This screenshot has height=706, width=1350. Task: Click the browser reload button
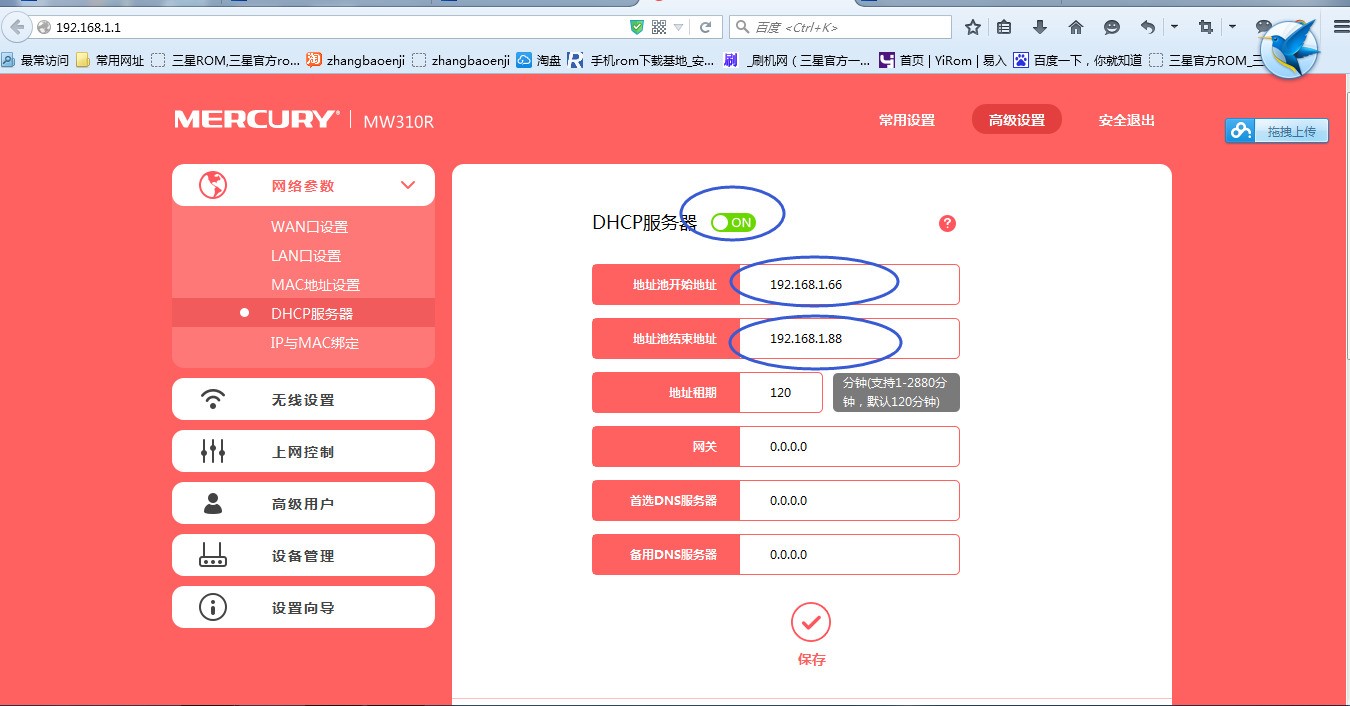click(705, 27)
